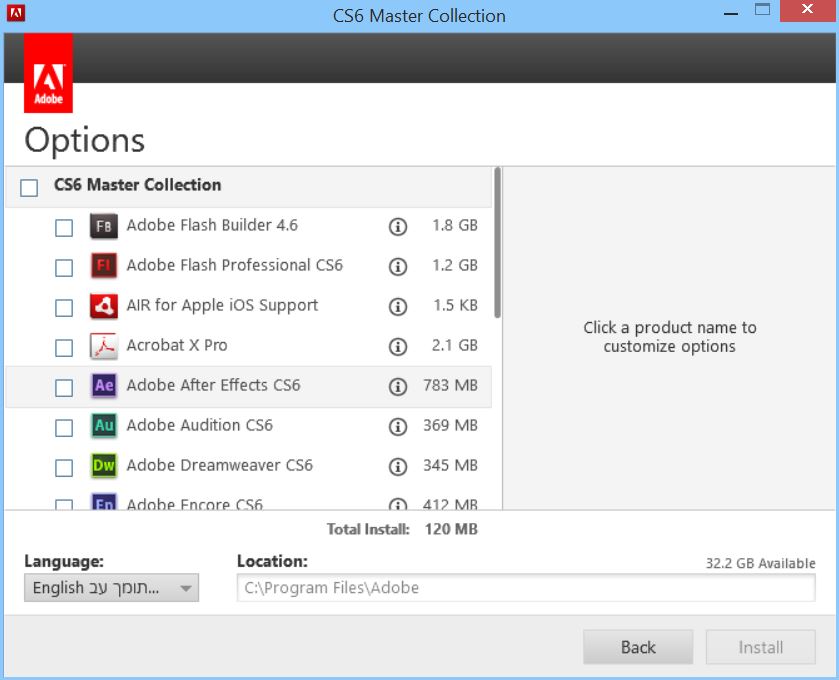Select the AIR for Apple iOS Support name

(x=222, y=305)
